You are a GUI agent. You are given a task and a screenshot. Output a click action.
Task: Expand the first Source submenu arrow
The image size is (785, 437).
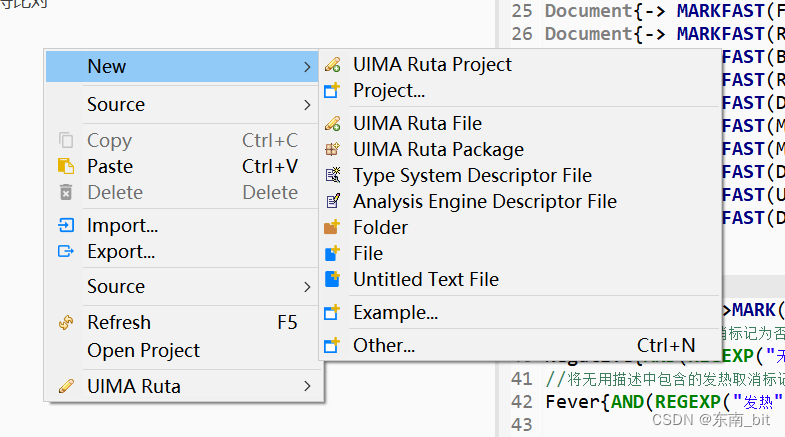tap(307, 105)
